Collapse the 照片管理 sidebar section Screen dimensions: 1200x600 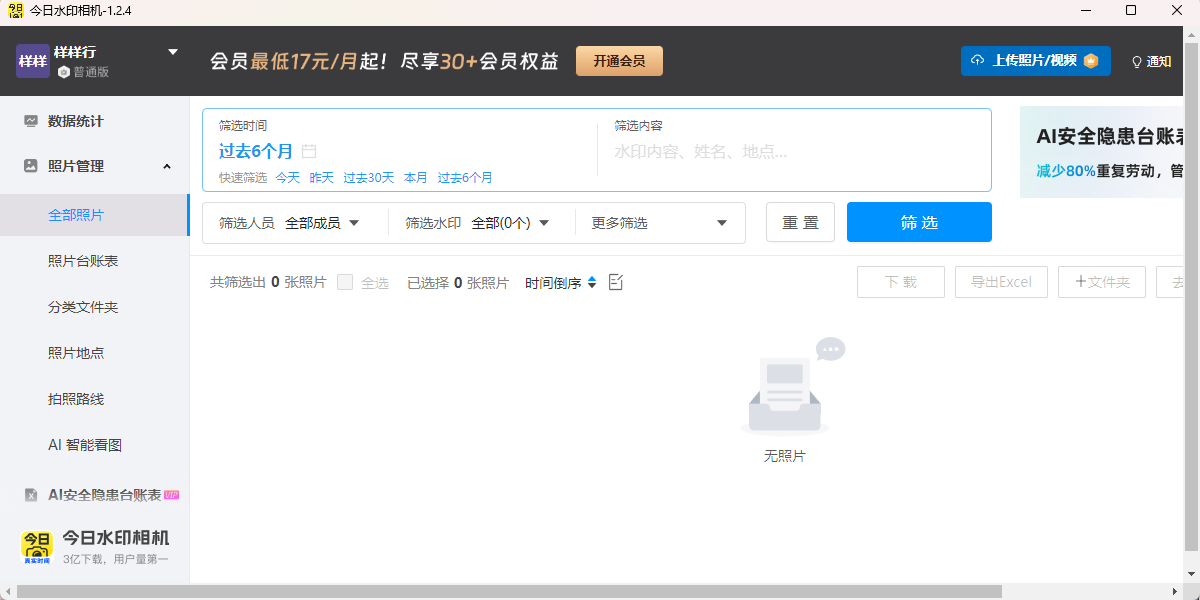(x=167, y=167)
